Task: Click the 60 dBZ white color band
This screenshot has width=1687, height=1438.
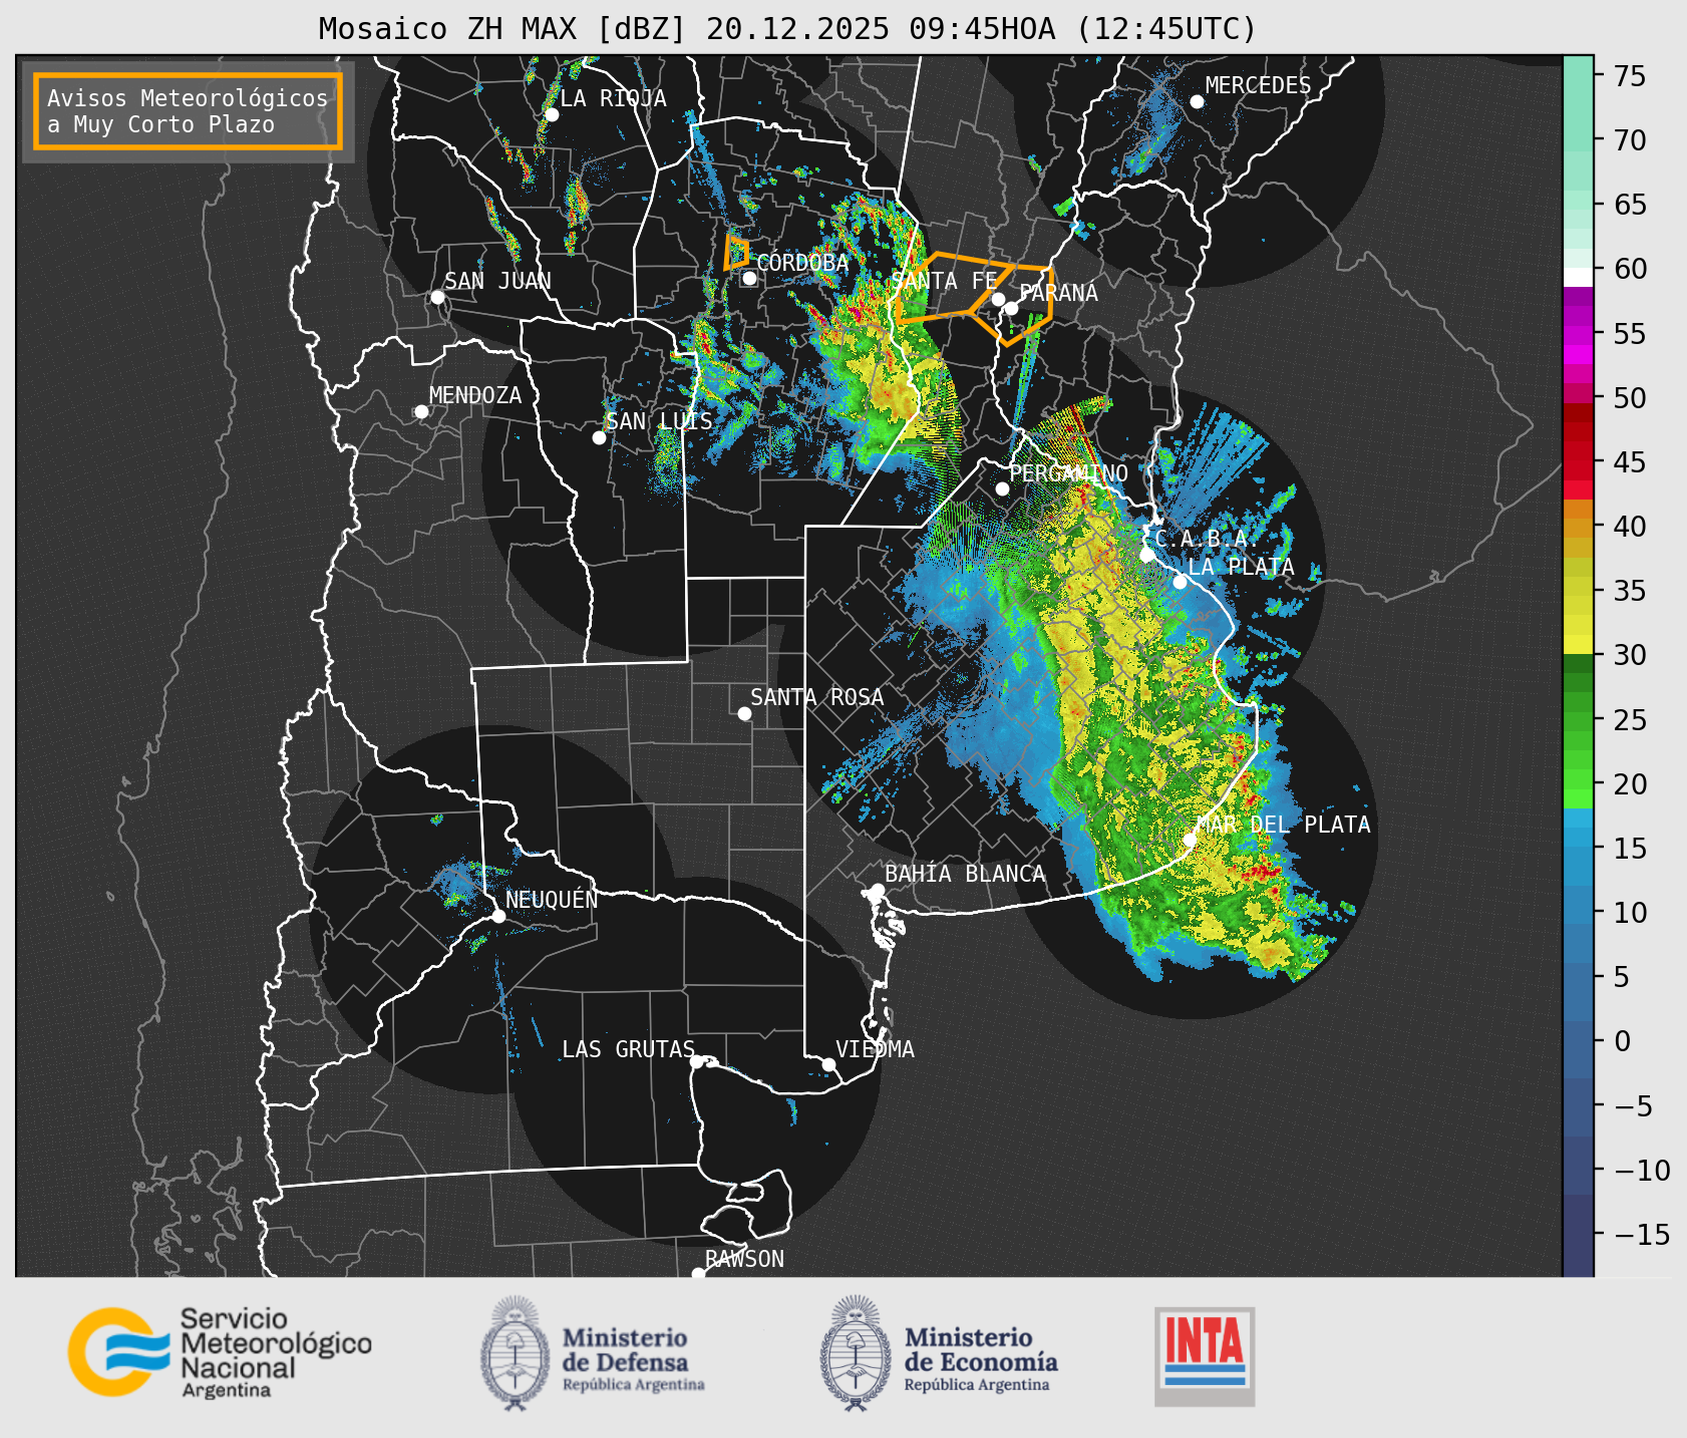Action: 1578,277
